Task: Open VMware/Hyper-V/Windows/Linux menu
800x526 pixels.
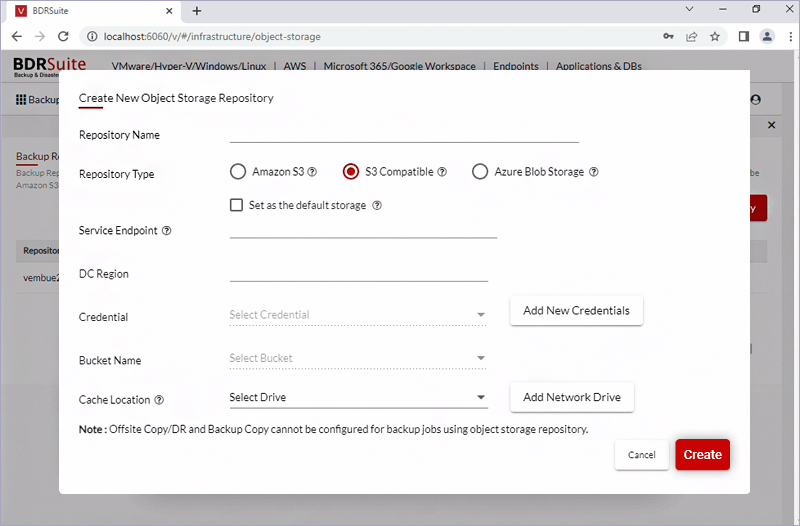Action: 189,66
